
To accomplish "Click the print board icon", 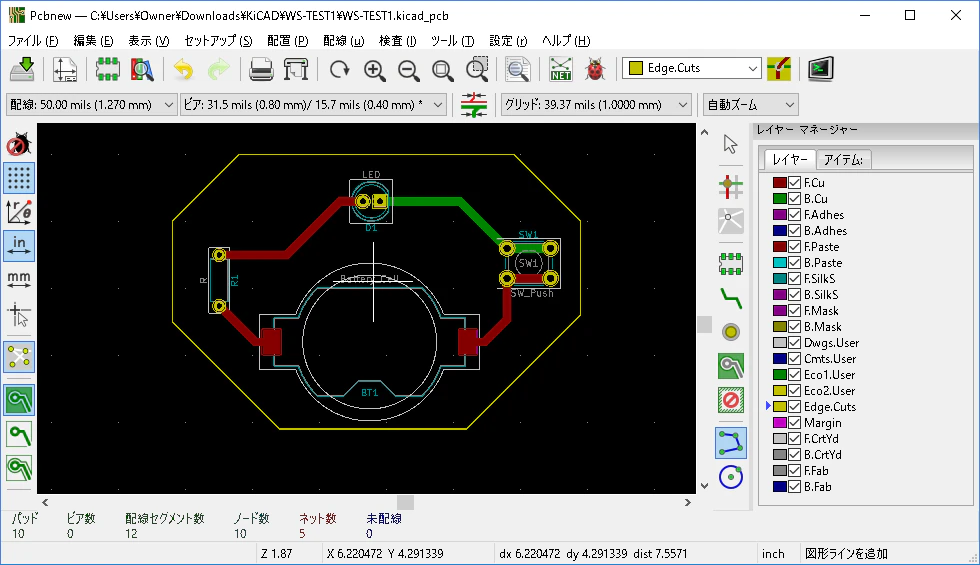I will 261,69.
